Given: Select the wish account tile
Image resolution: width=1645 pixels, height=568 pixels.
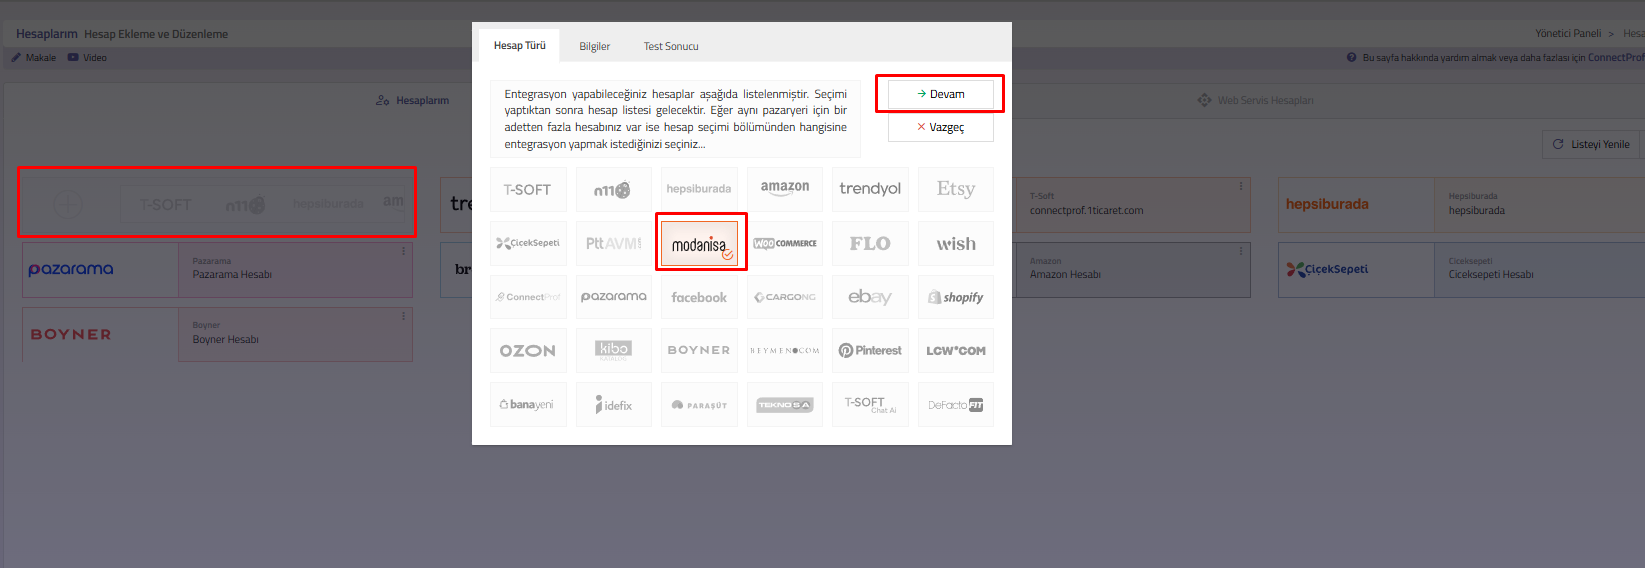Looking at the screenshot, I should pyautogui.click(x=956, y=243).
